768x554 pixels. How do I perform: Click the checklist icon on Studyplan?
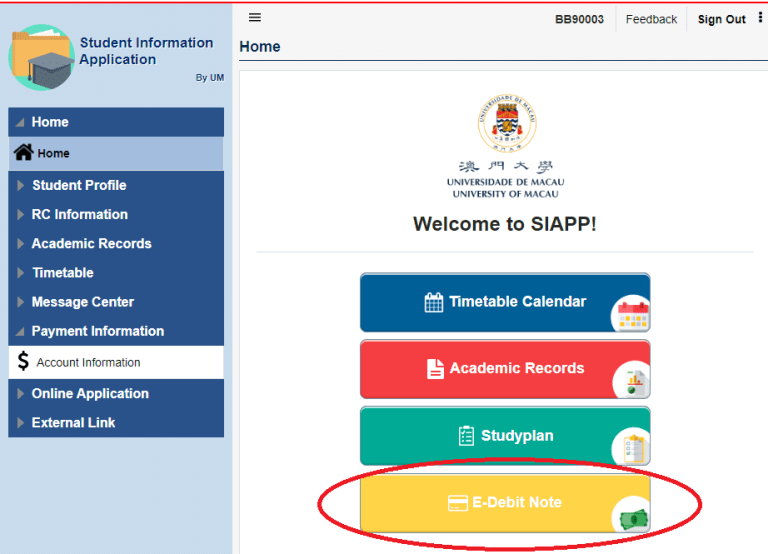click(466, 436)
